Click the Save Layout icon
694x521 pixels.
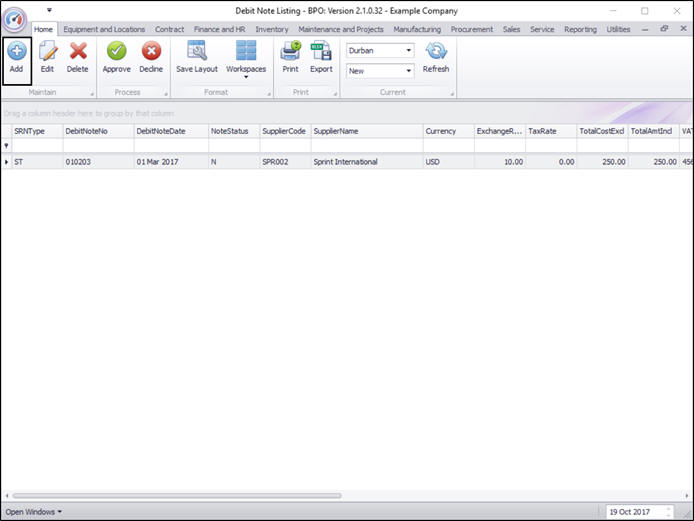[197, 50]
